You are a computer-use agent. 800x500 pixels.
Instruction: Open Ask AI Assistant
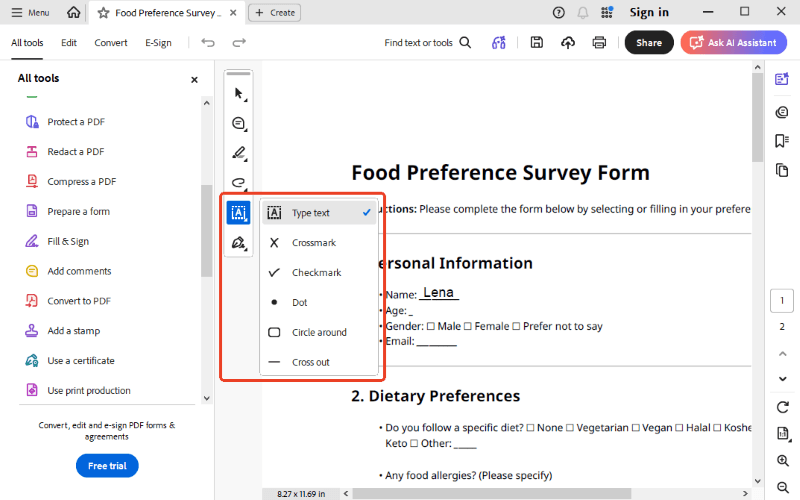[x=733, y=43]
